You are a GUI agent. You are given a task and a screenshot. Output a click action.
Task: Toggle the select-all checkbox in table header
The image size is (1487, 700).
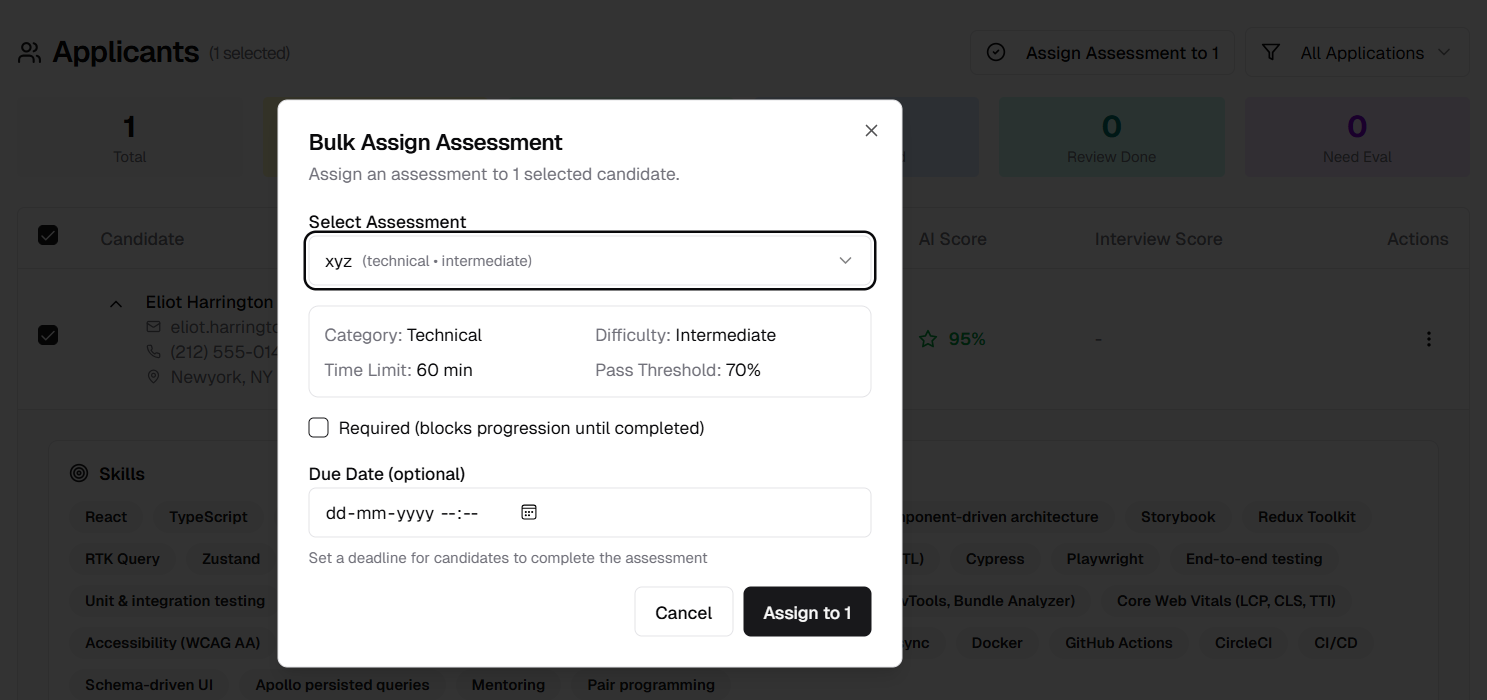coord(48,236)
